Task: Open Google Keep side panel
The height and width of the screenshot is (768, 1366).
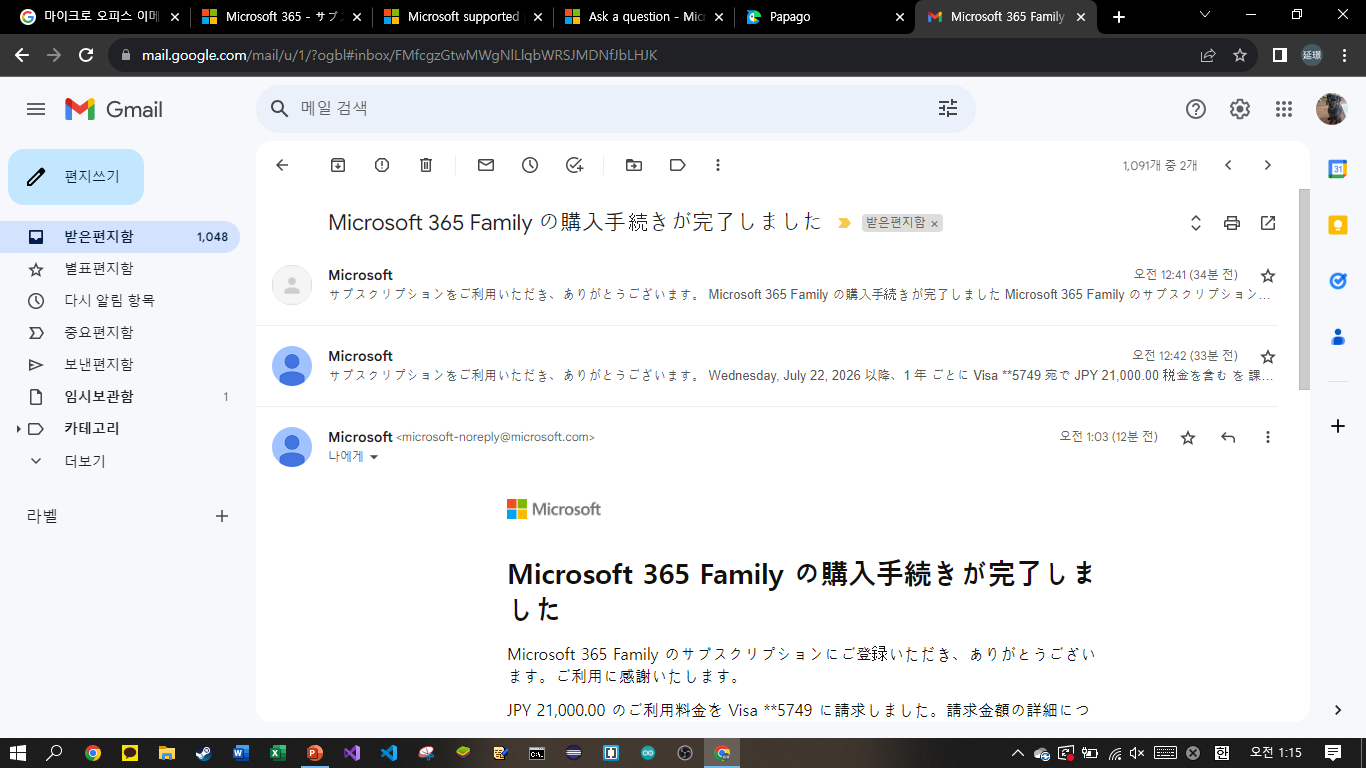Action: (1337, 225)
